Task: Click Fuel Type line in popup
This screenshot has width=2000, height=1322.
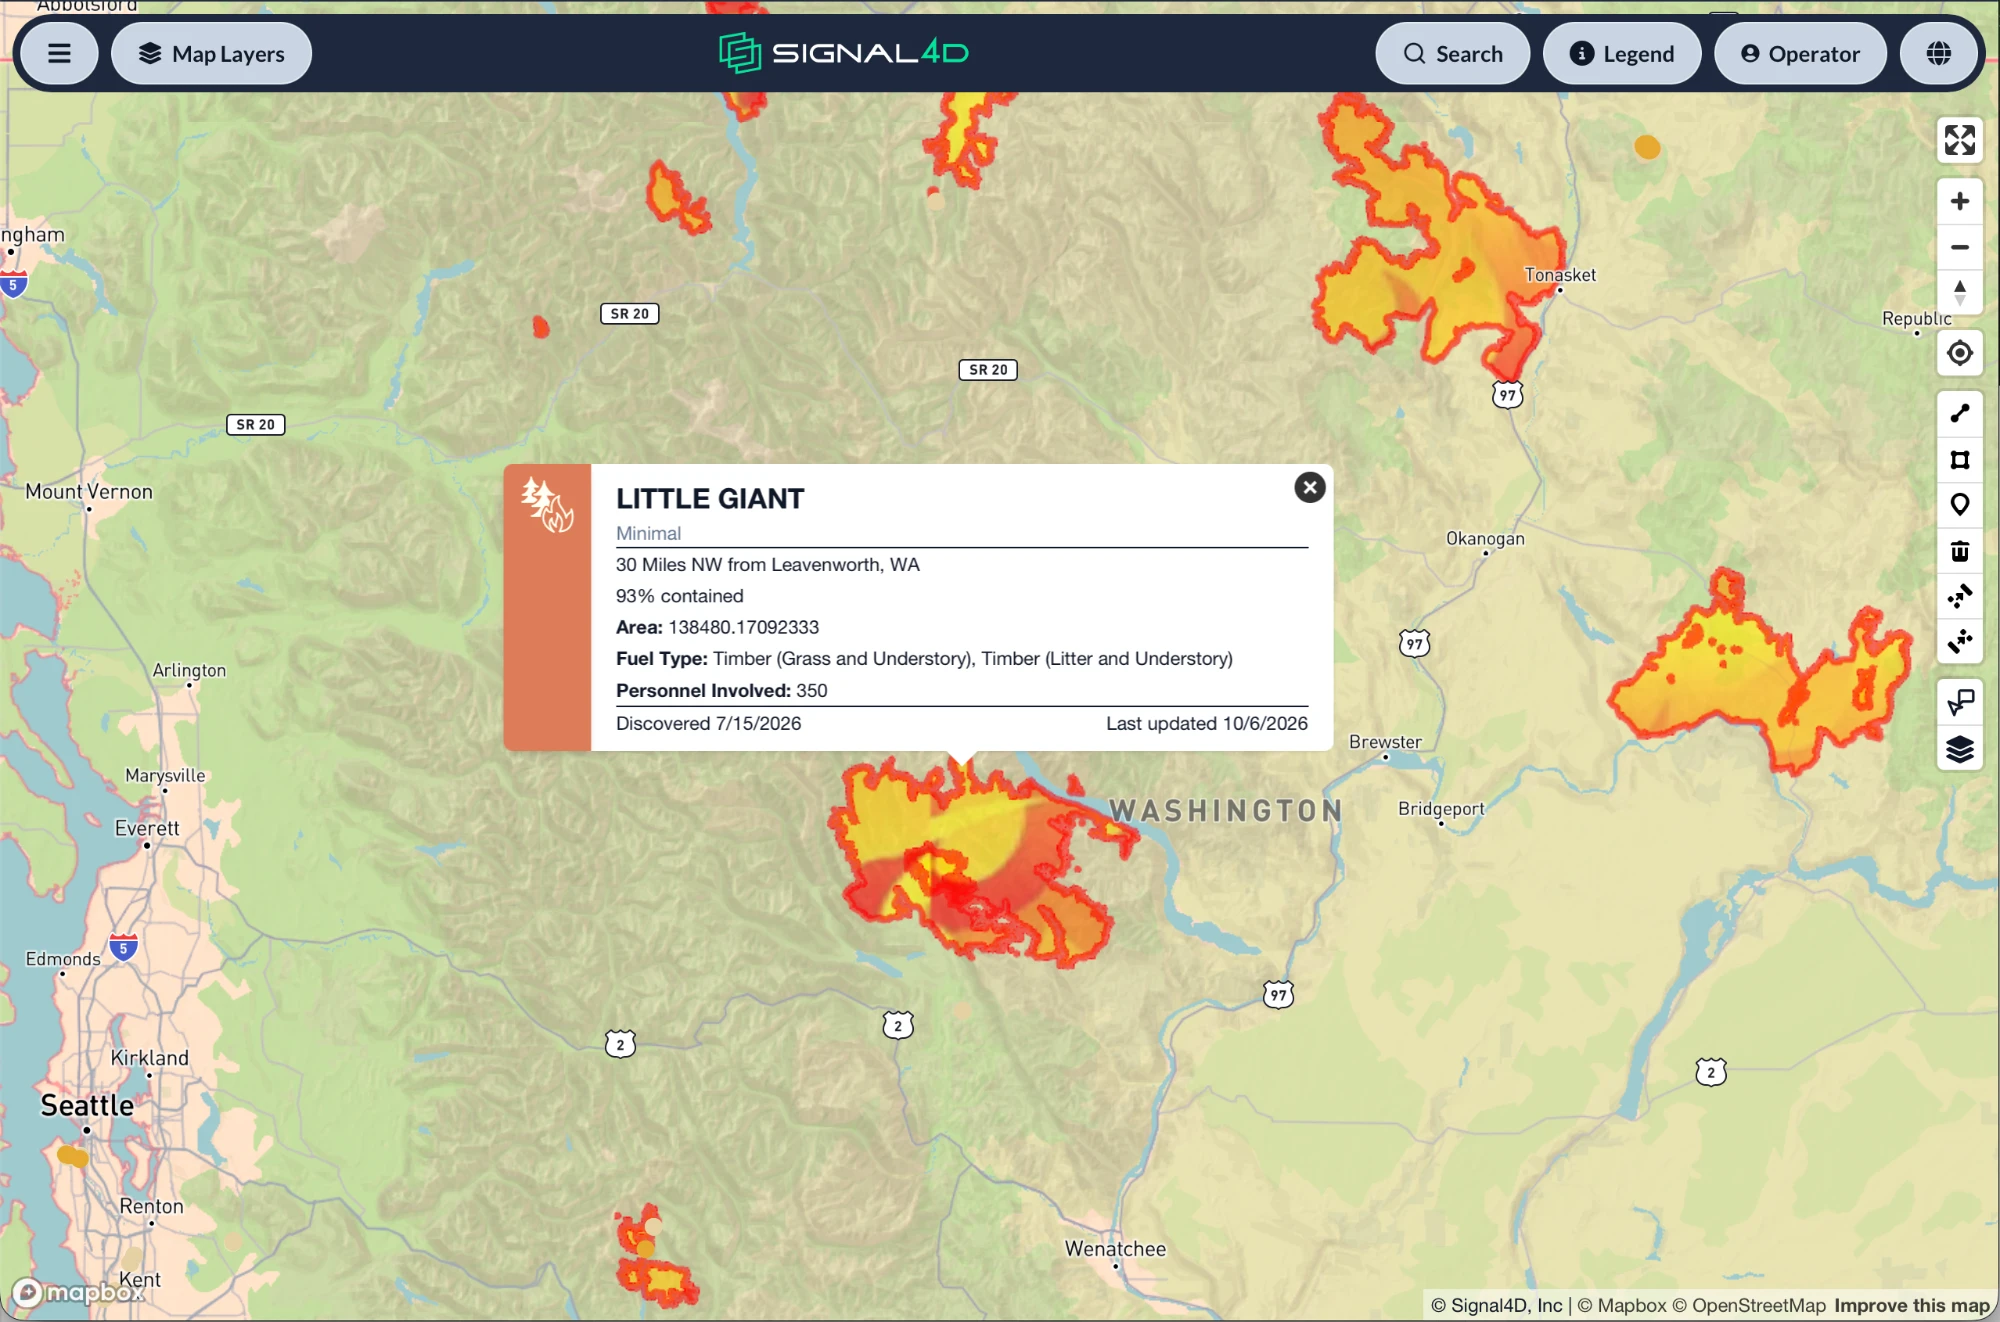Action: [924, 658]
